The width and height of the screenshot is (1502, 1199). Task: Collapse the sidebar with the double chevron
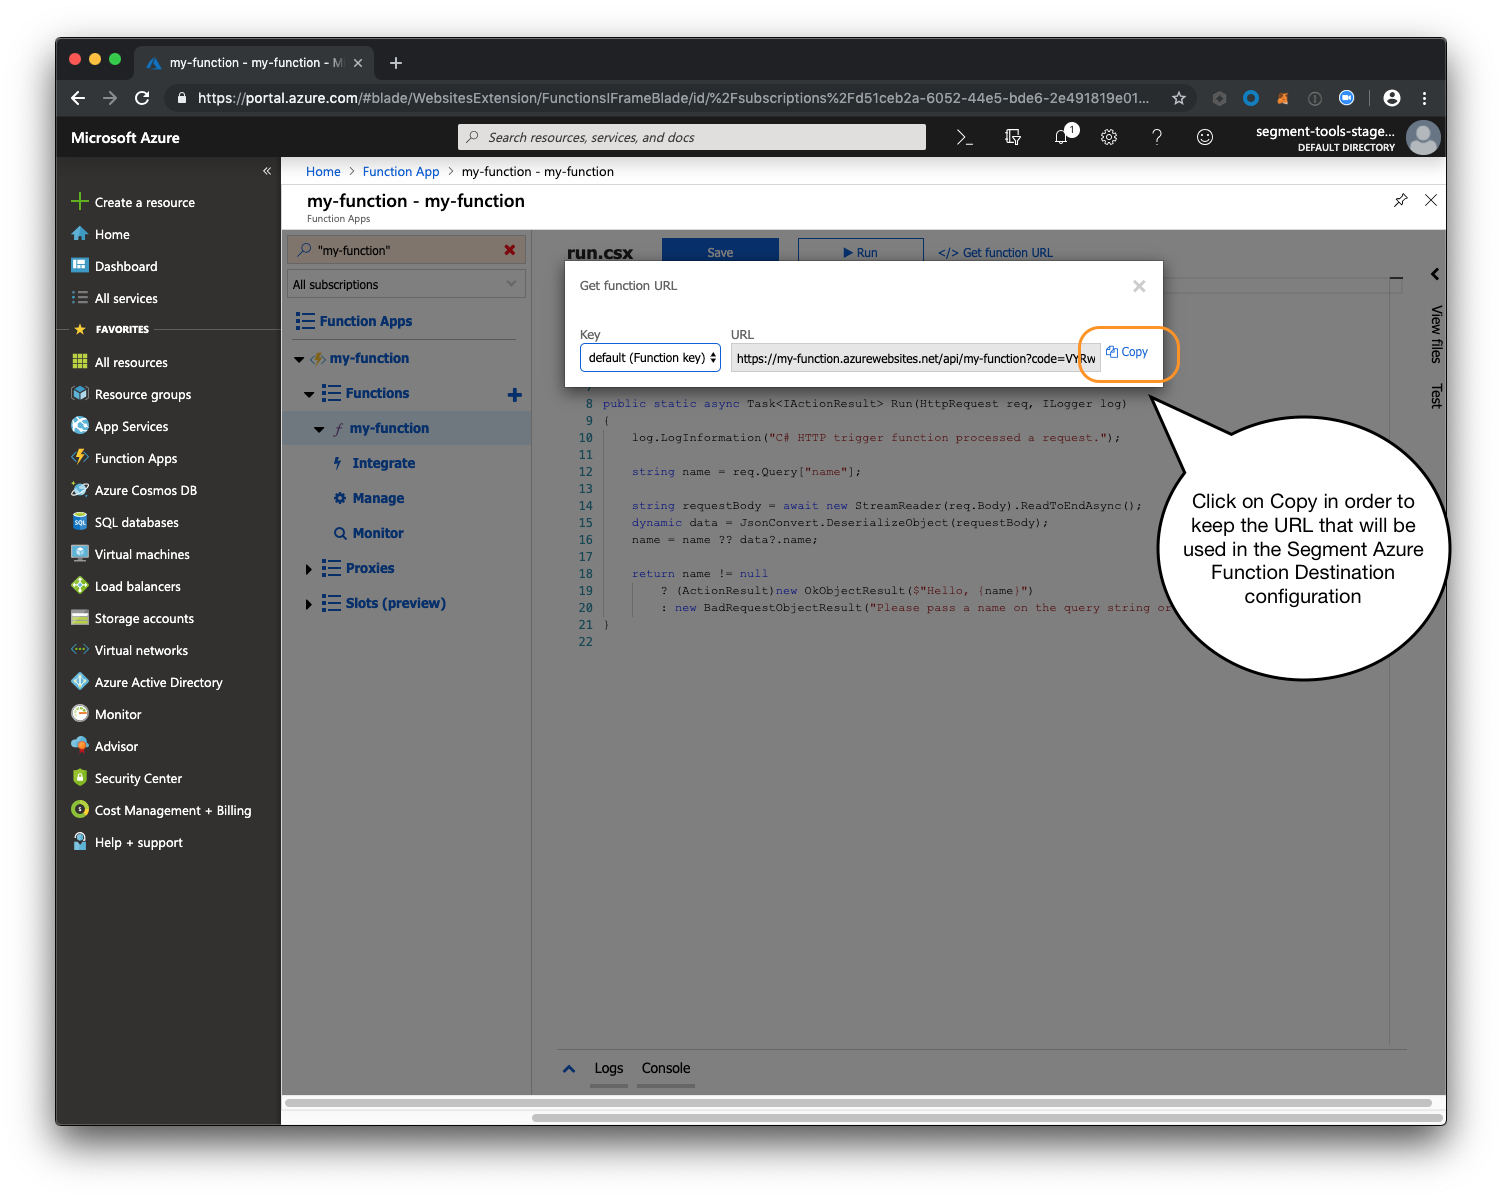tap(267, 171)
